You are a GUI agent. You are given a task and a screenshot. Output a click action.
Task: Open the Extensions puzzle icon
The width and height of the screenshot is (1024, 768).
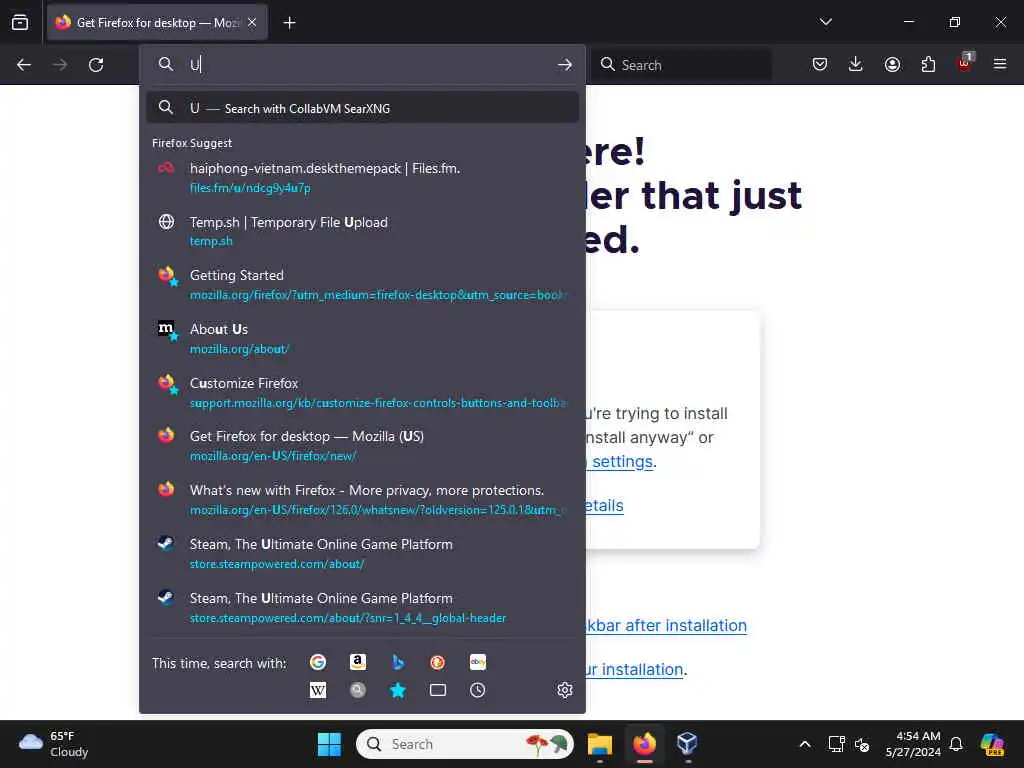(928, 64)
